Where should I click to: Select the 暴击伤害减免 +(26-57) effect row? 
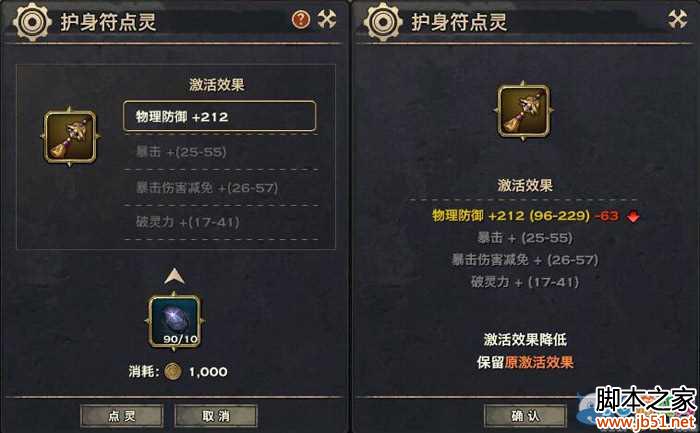pos(221,187)
